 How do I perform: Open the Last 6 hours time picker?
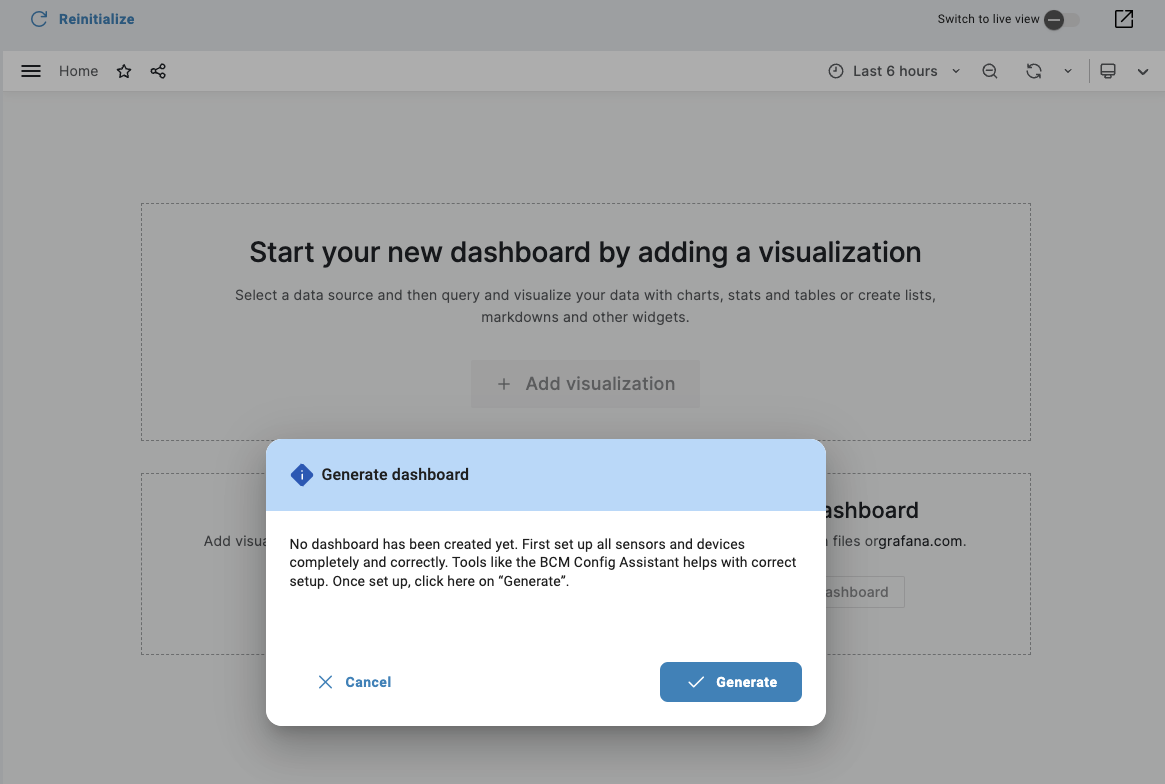click(894, 71)
